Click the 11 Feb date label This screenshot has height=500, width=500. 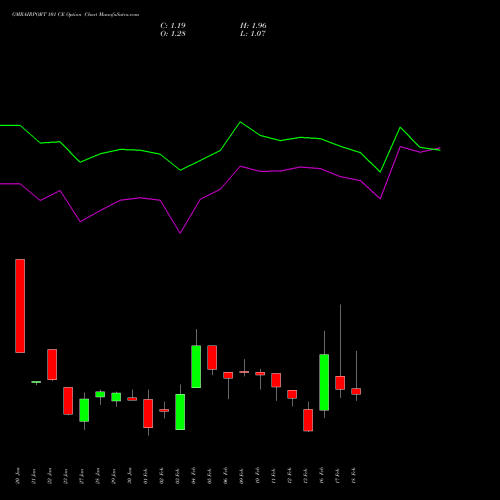click(x=274, y=476)
